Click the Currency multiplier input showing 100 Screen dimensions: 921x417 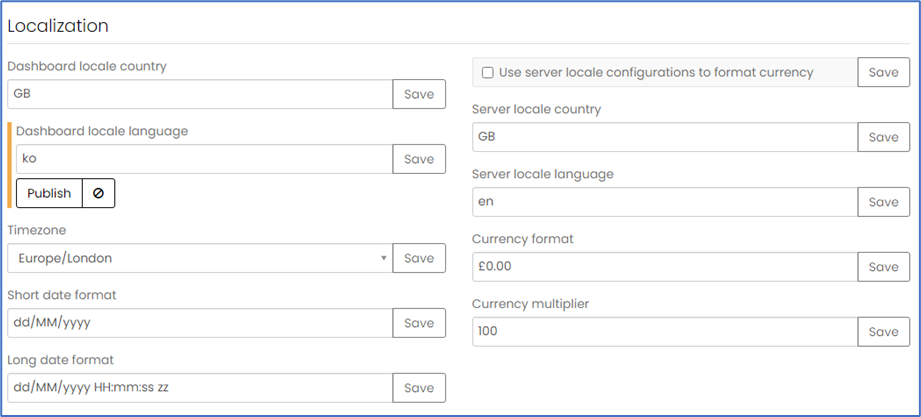pos(665,332)
